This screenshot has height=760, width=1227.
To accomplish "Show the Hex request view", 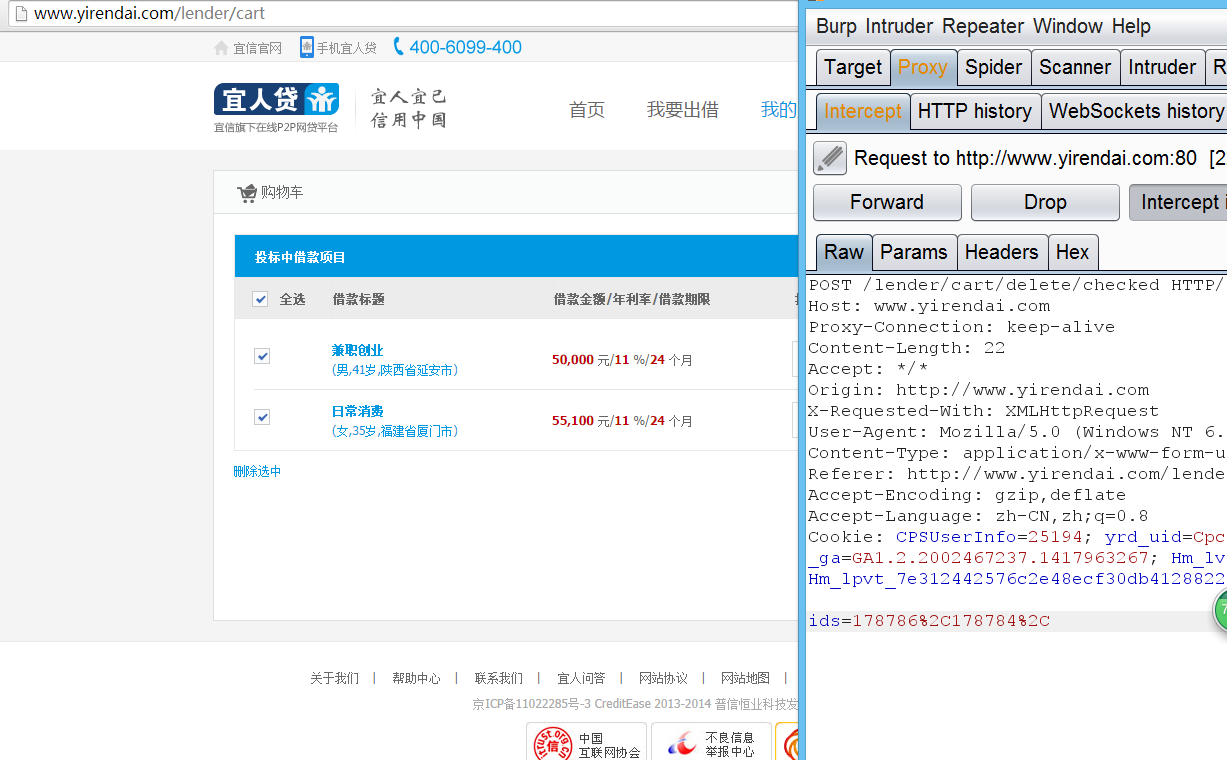I will [1073, 252].
